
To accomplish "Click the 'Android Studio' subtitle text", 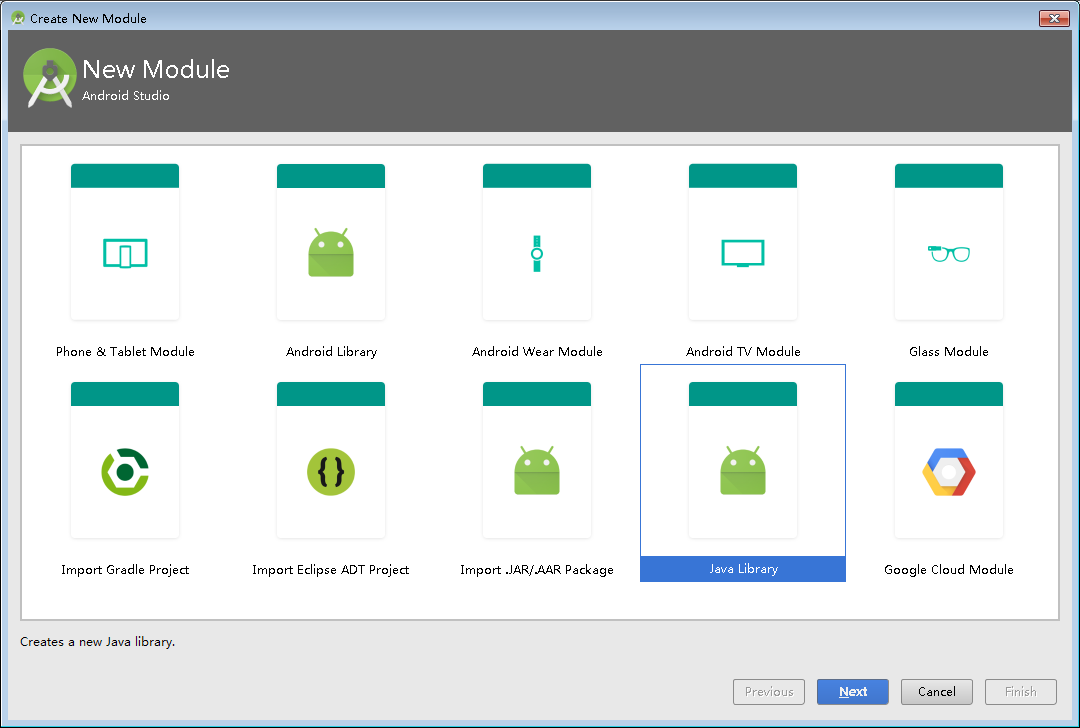I will click(x=125, y=96).
